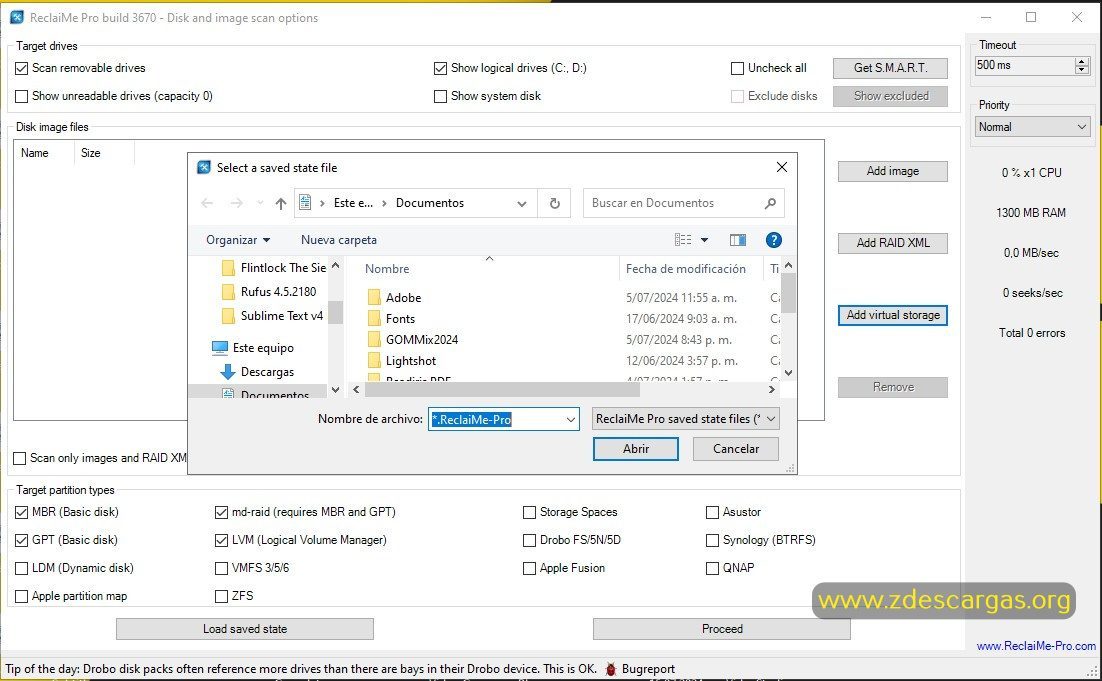Click the Abrir button
The height and width of the screenshot is (681, 1102).
[636, 449]
